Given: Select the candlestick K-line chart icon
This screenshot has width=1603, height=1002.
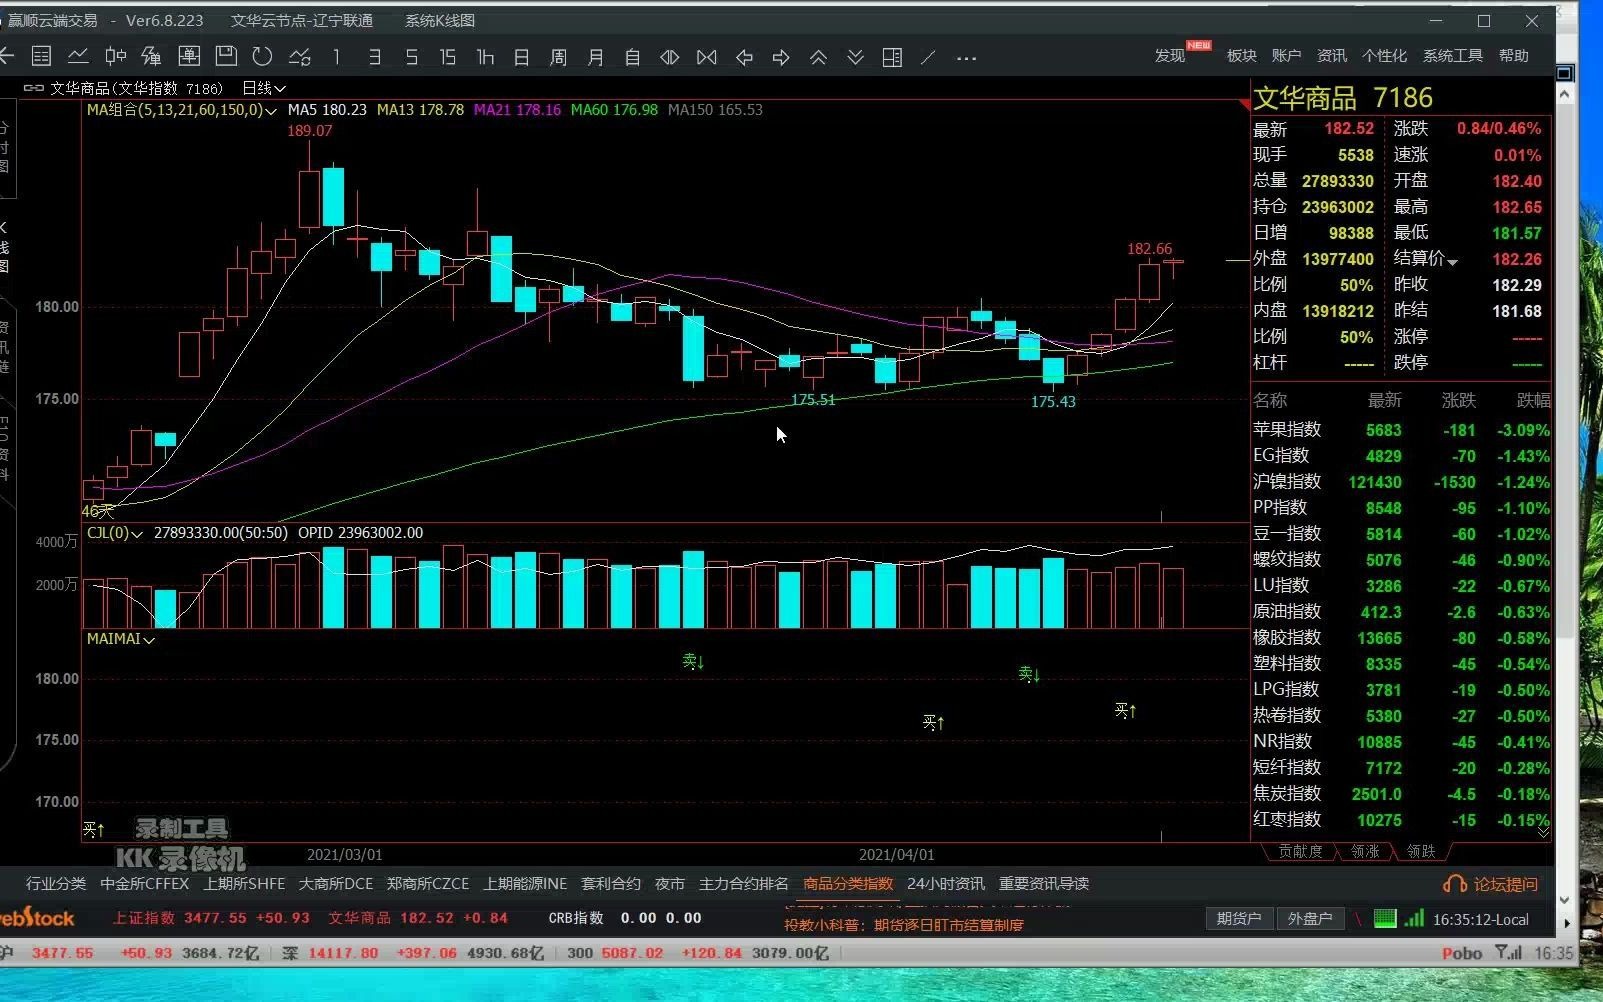Looking at the screenshot, I should click(115, 57).
